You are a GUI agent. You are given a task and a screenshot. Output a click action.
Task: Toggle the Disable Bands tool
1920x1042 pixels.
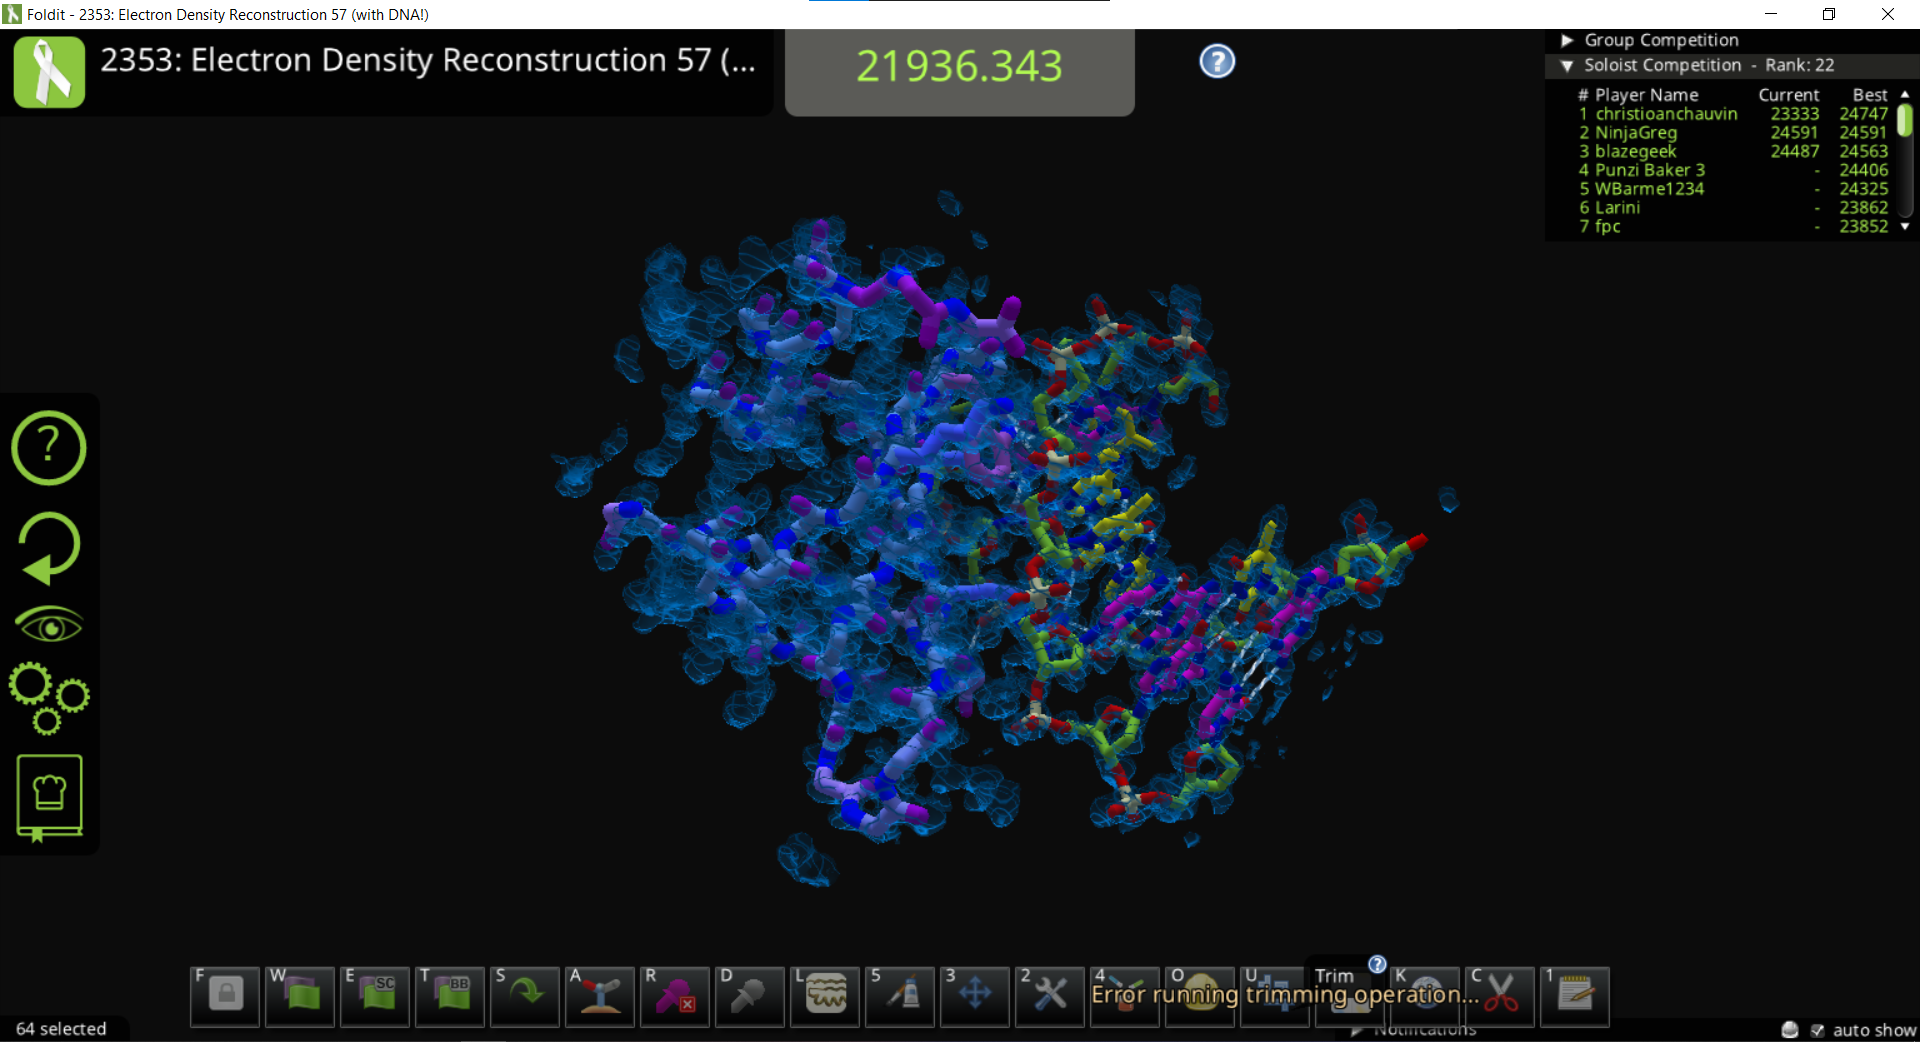tap(750, 996)
